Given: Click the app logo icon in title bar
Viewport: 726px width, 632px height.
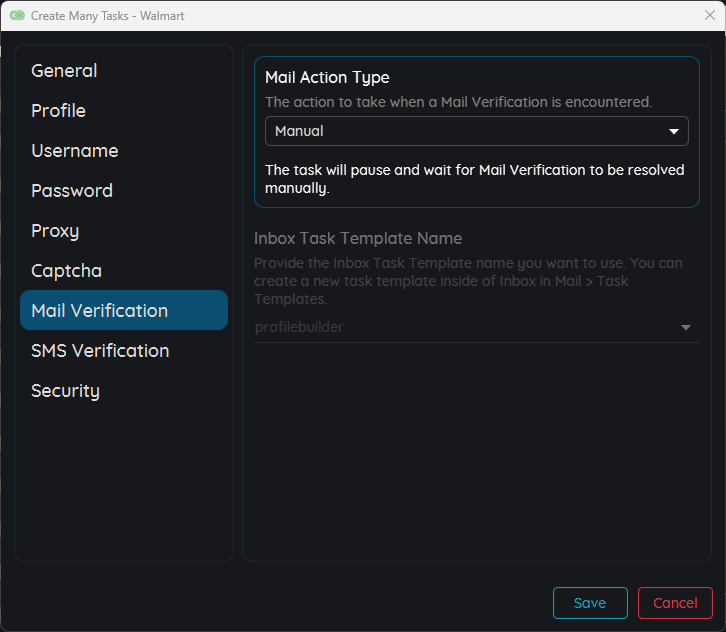Looking at the screenshot, I should tap(16, 16).
